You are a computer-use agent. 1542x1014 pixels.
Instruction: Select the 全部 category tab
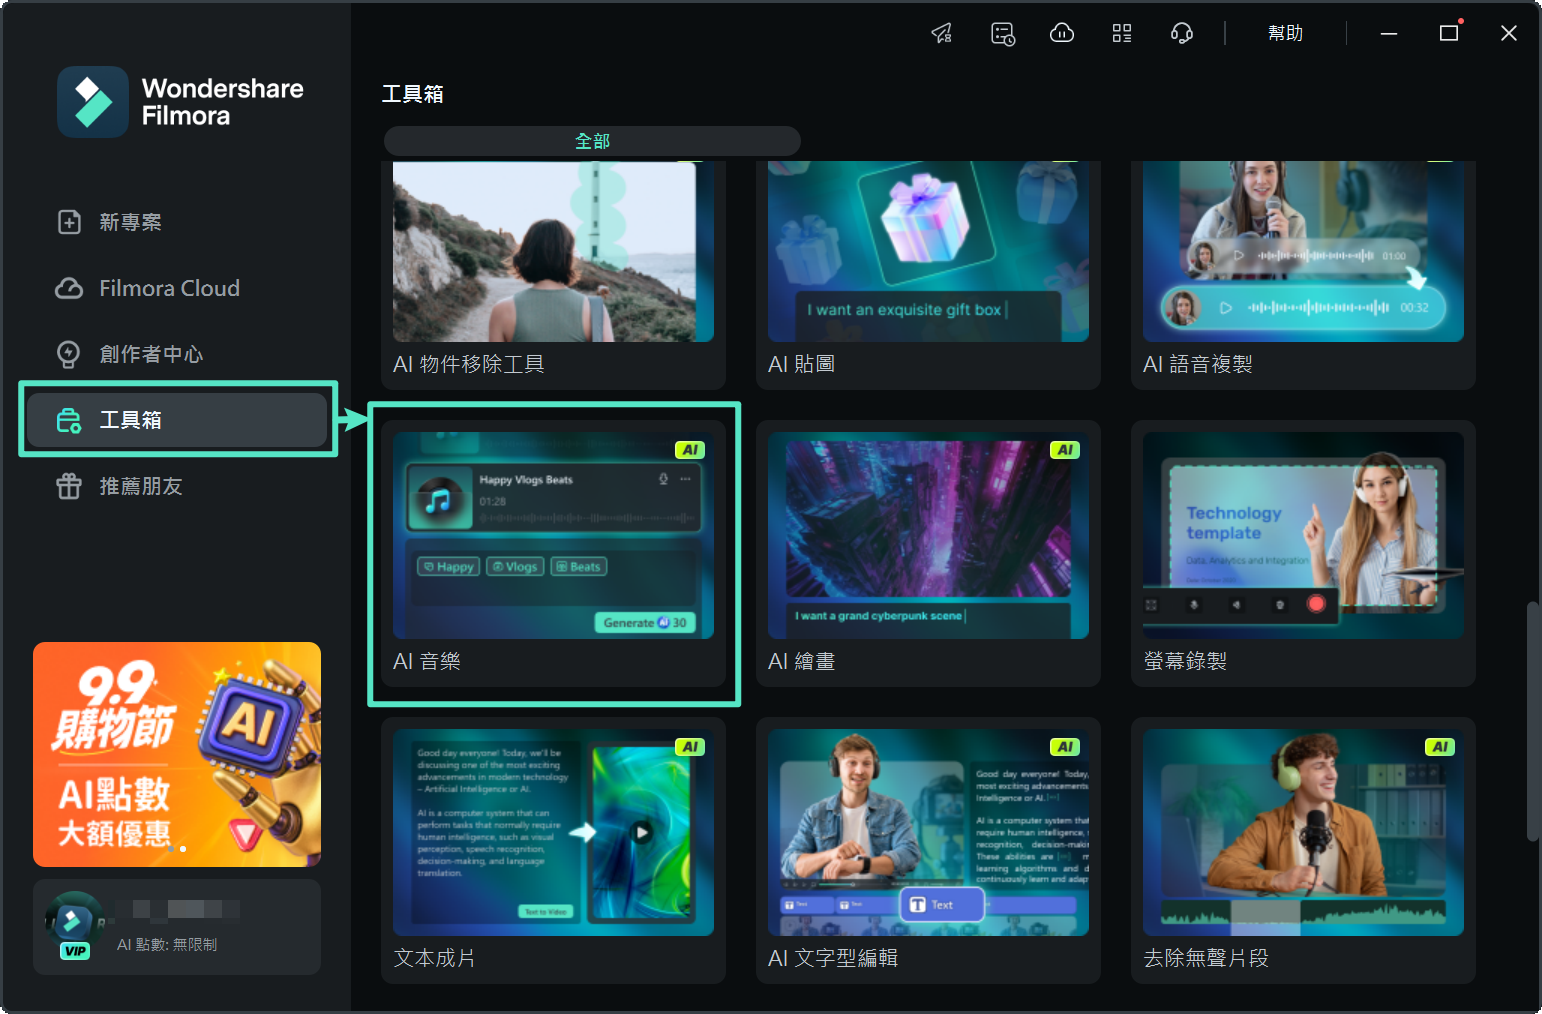pyautogui.click(x=592, y=141)
